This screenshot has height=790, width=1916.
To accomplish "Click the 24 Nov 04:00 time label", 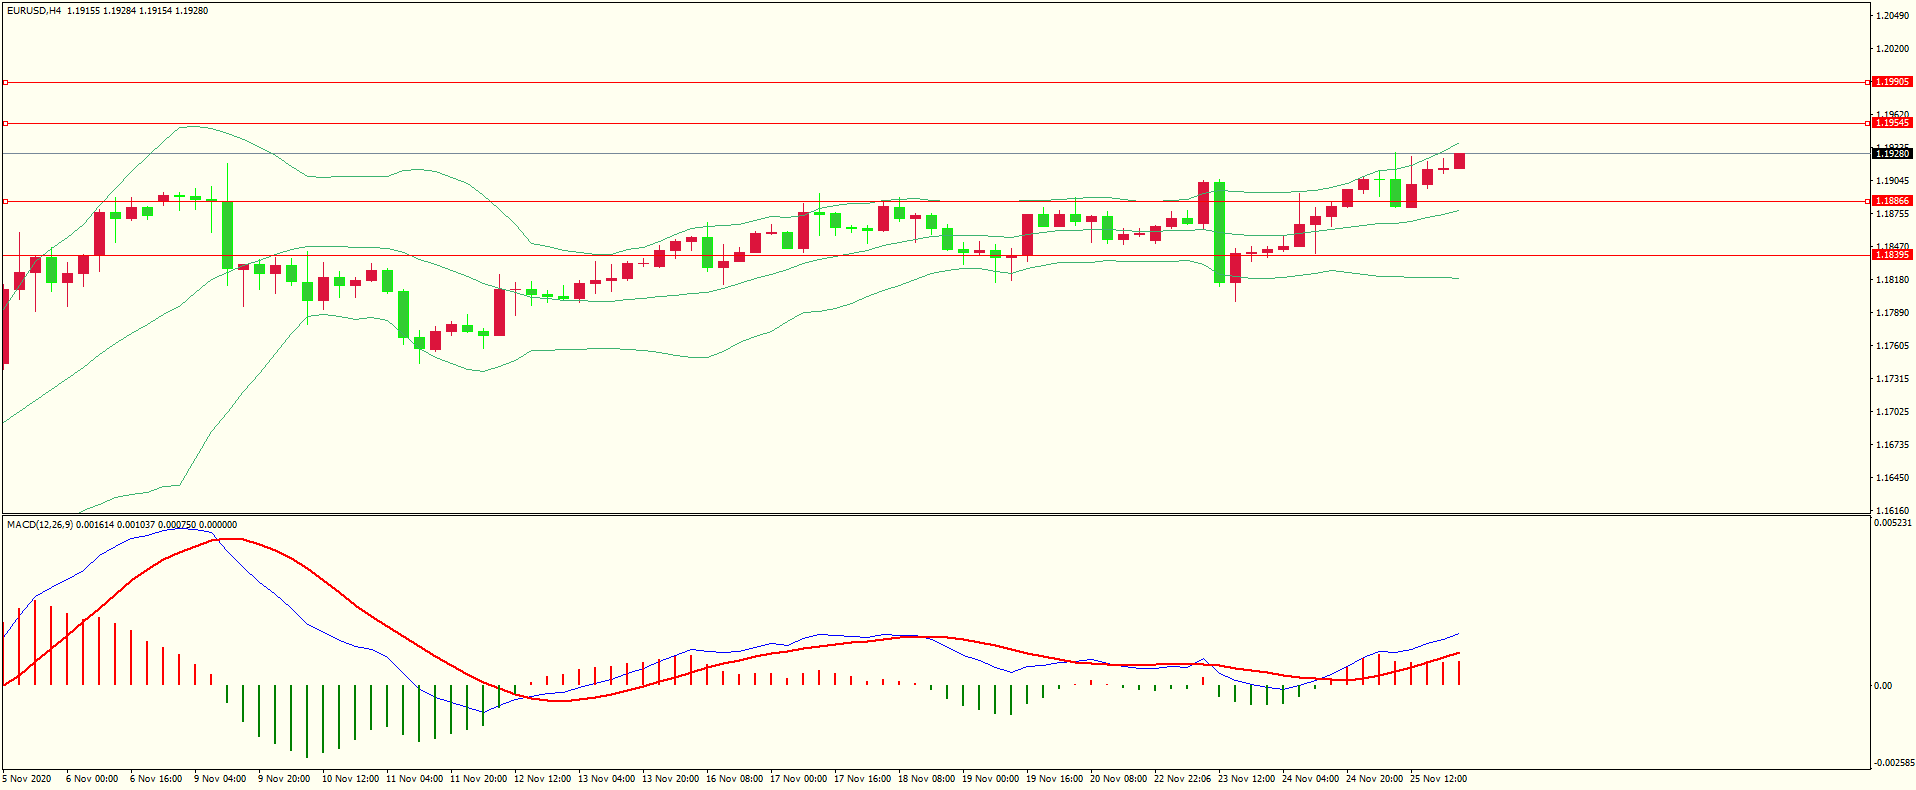I will pyautogui.click(x=1310, y=779).
